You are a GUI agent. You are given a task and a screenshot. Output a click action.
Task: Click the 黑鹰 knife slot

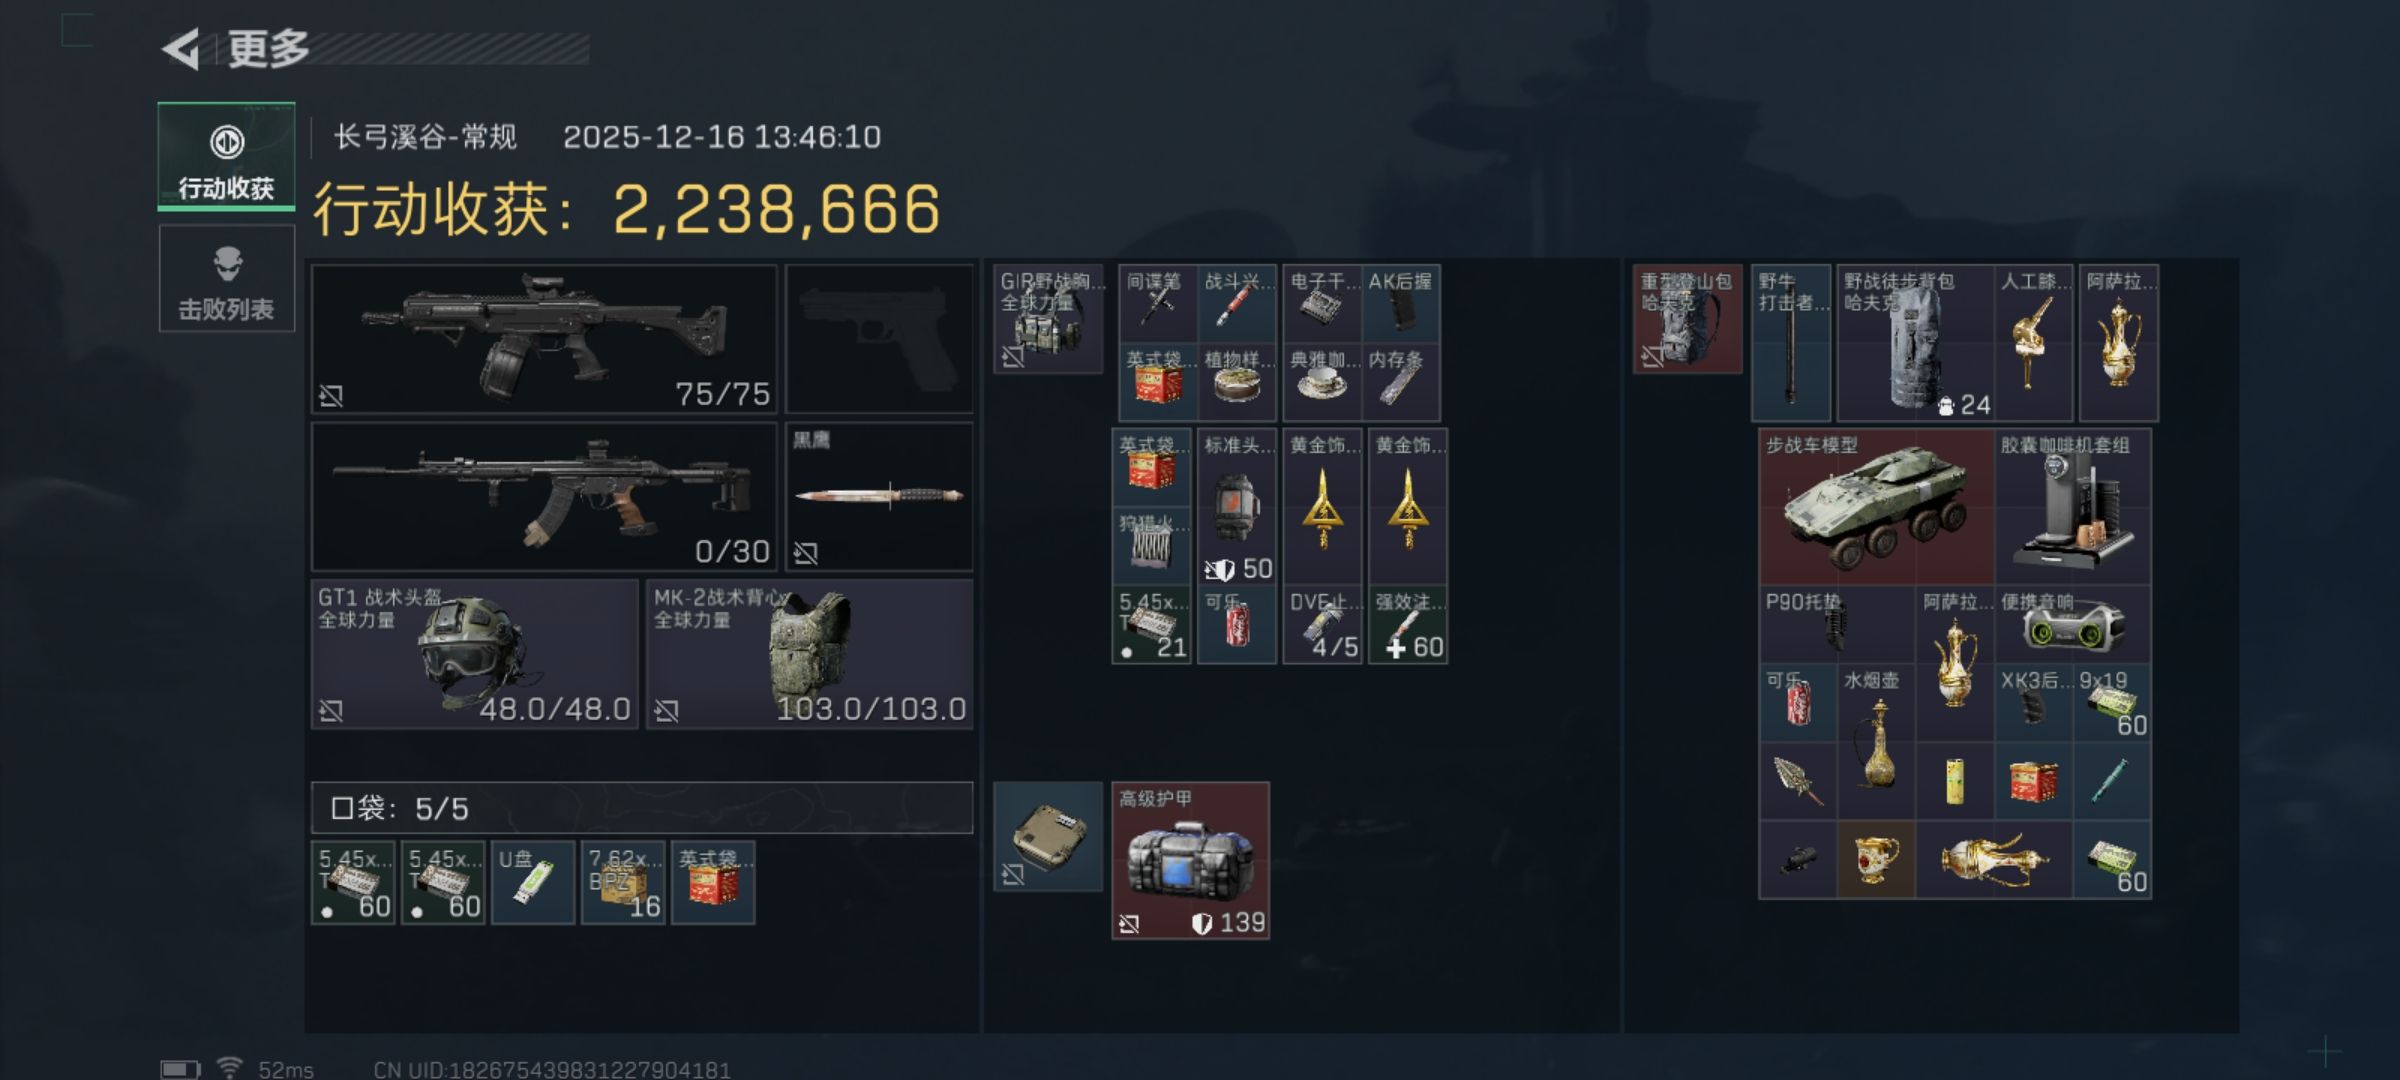[x=879, y=496]
